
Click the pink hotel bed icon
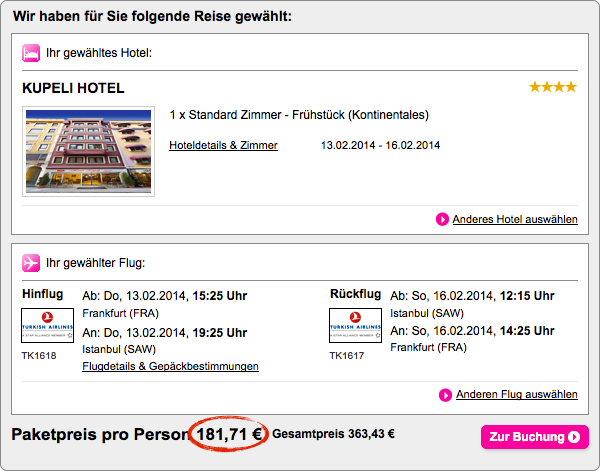(31, 52)
